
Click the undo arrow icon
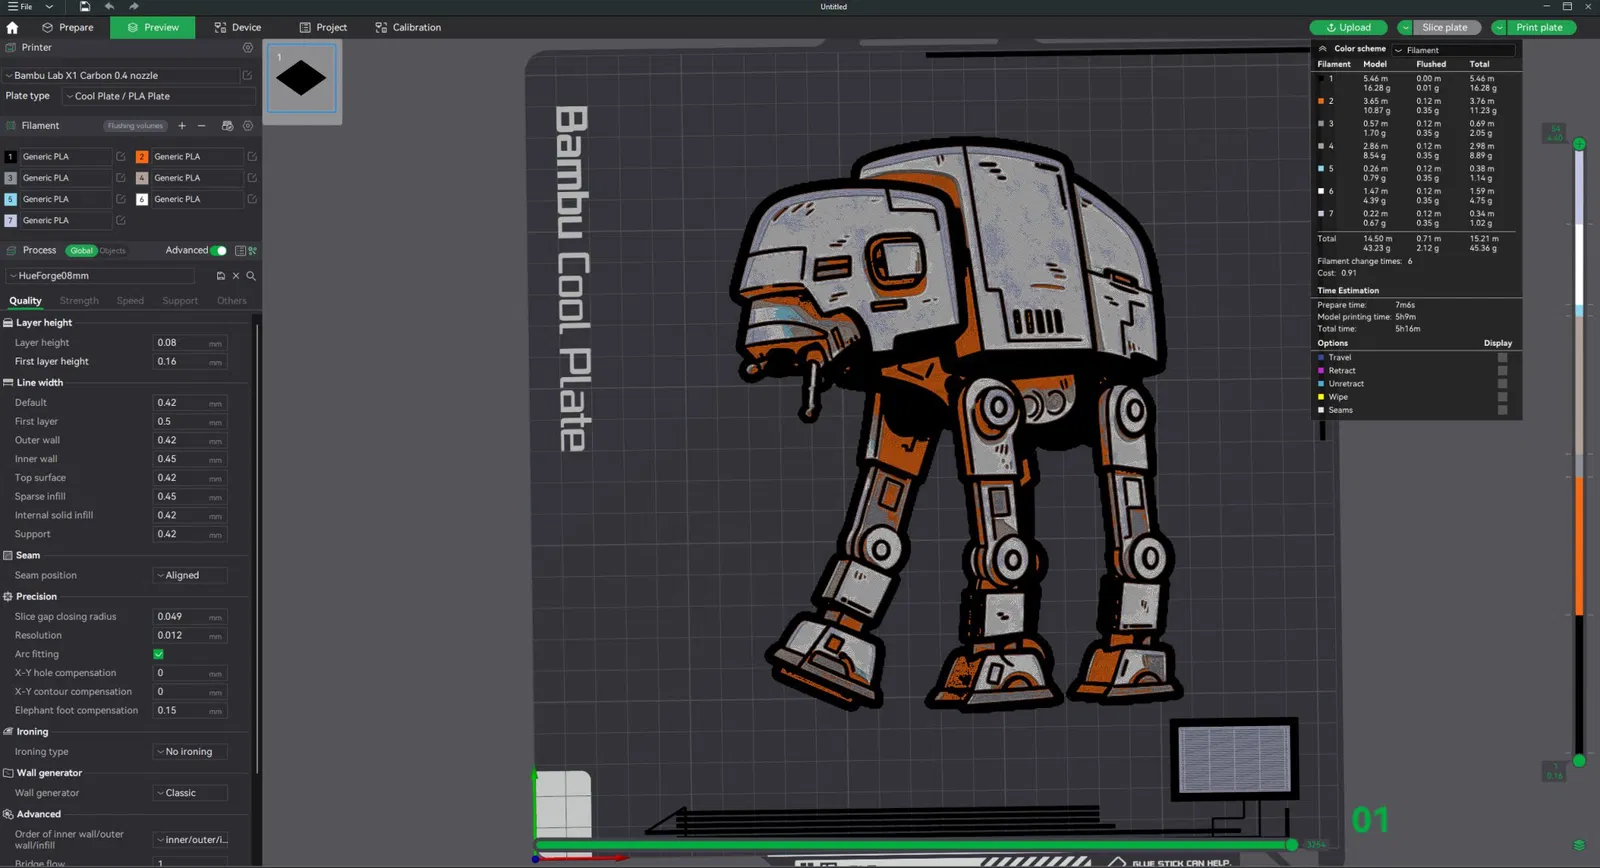point(110,7)
